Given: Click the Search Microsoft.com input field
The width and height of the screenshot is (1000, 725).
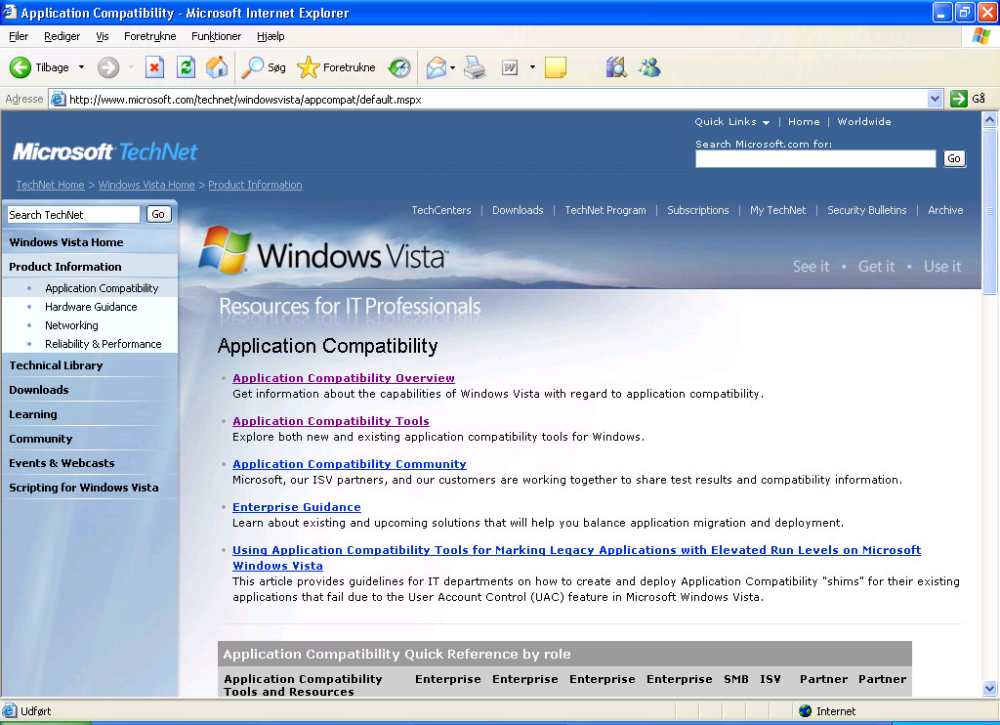Looking at the screenshot, I should pos(815,159).
